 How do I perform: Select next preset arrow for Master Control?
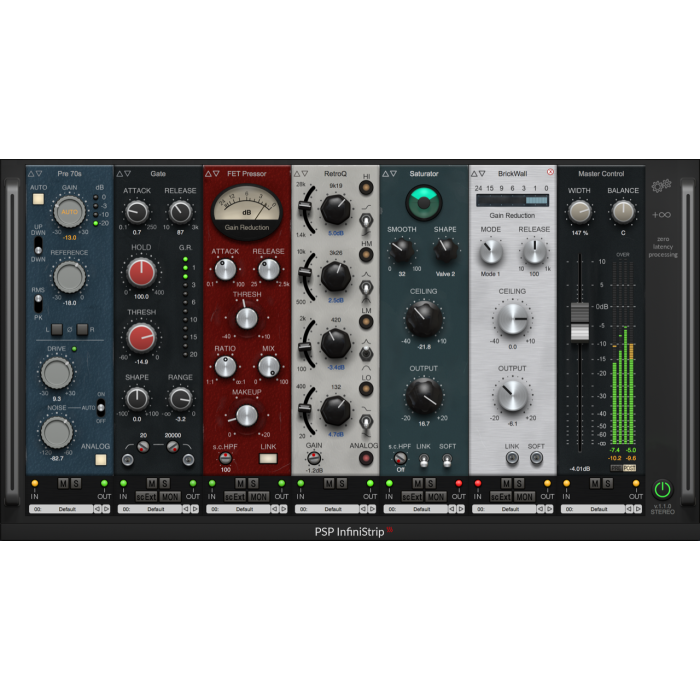point(638,508)
